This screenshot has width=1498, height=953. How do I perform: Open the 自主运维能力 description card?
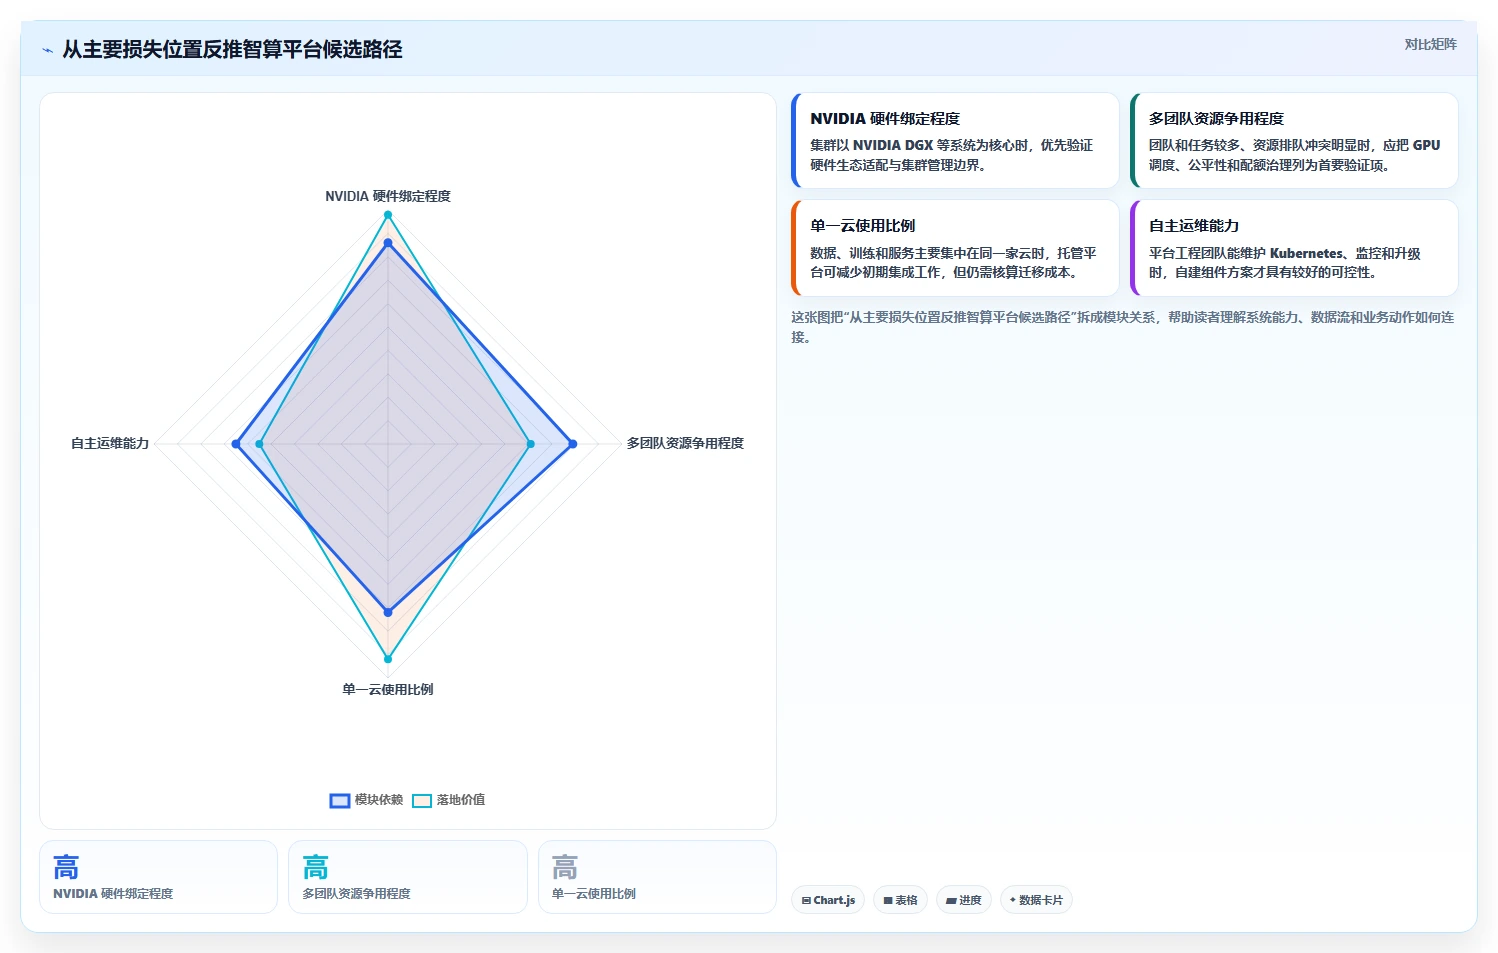point(1294,248)
